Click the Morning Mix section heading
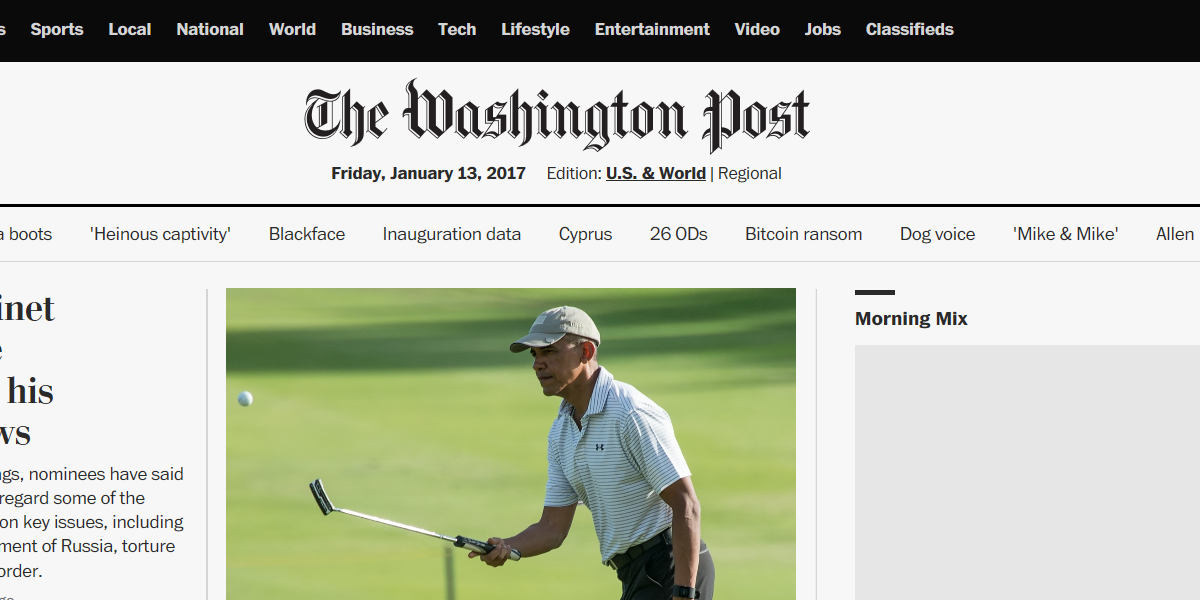1200x600 pixels. tap(911, 319)
